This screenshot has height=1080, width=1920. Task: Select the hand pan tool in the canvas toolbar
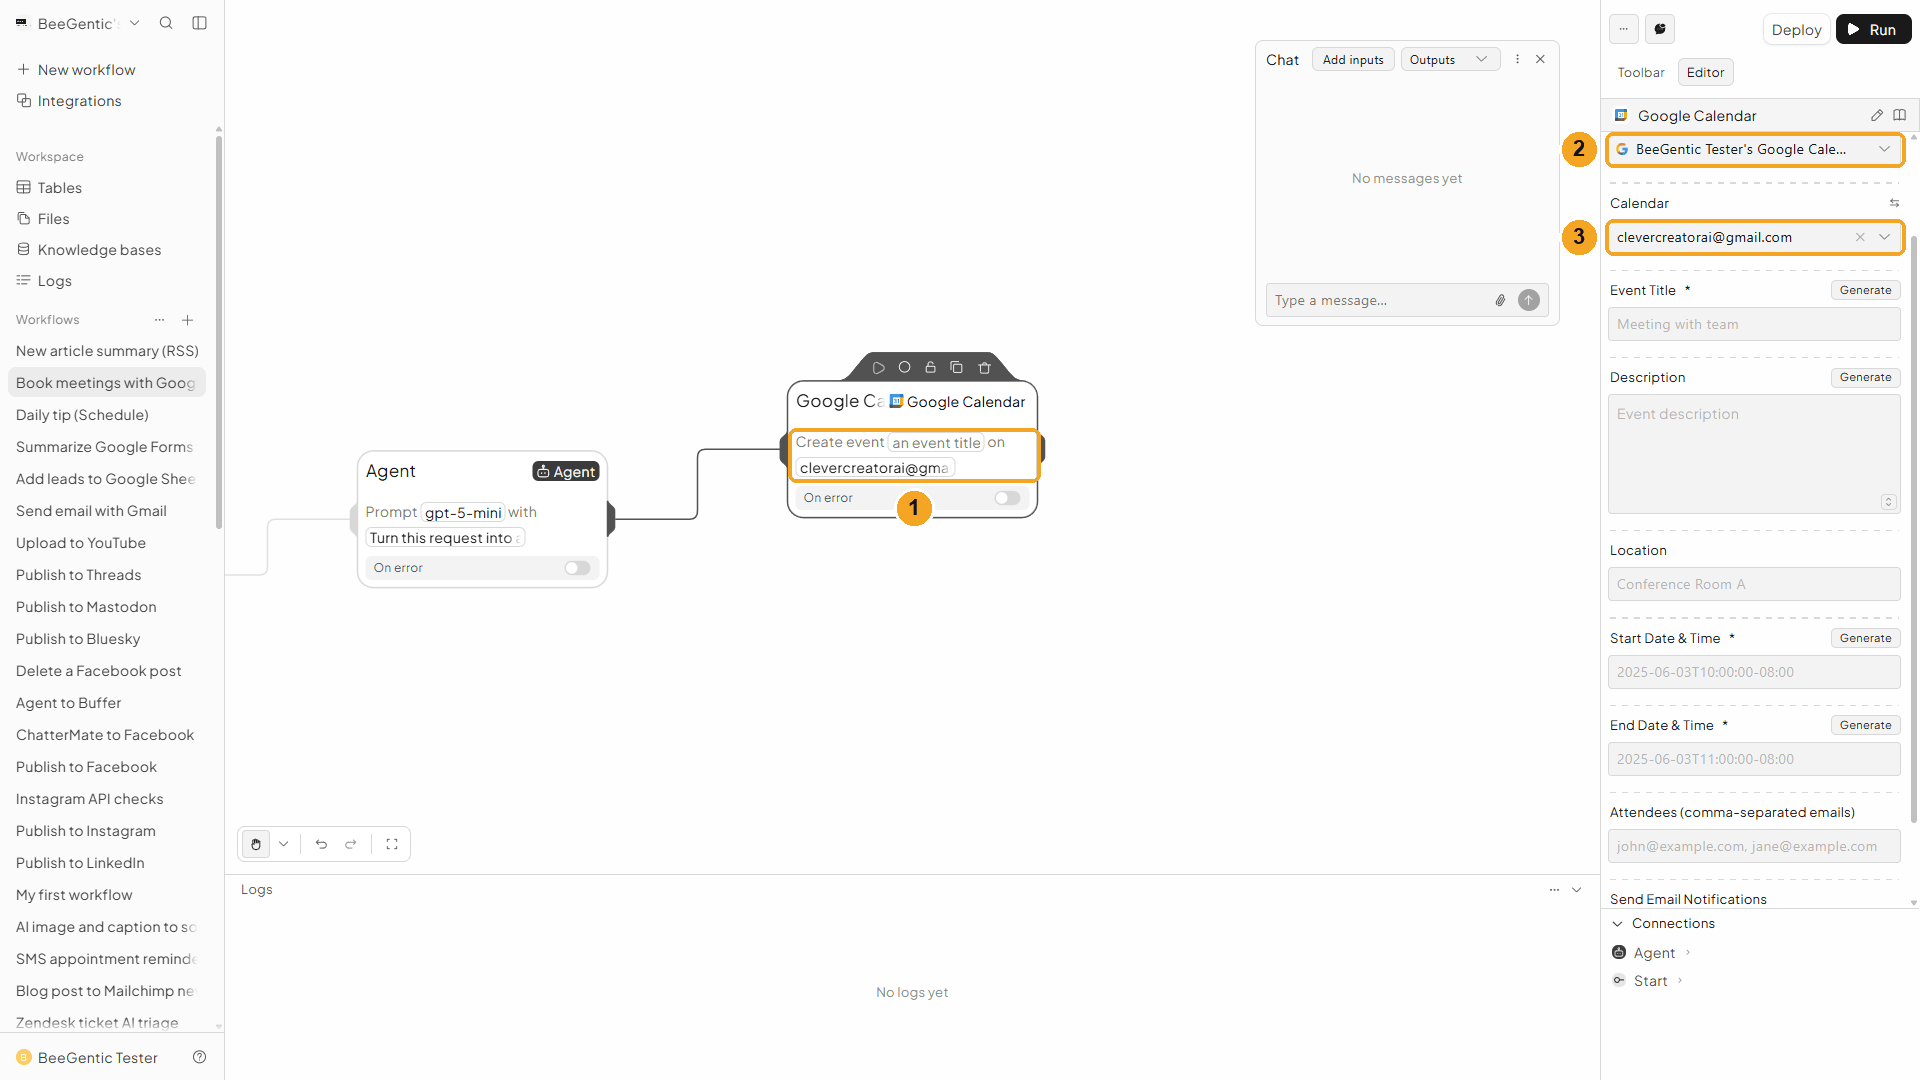[x=256, y=844]
